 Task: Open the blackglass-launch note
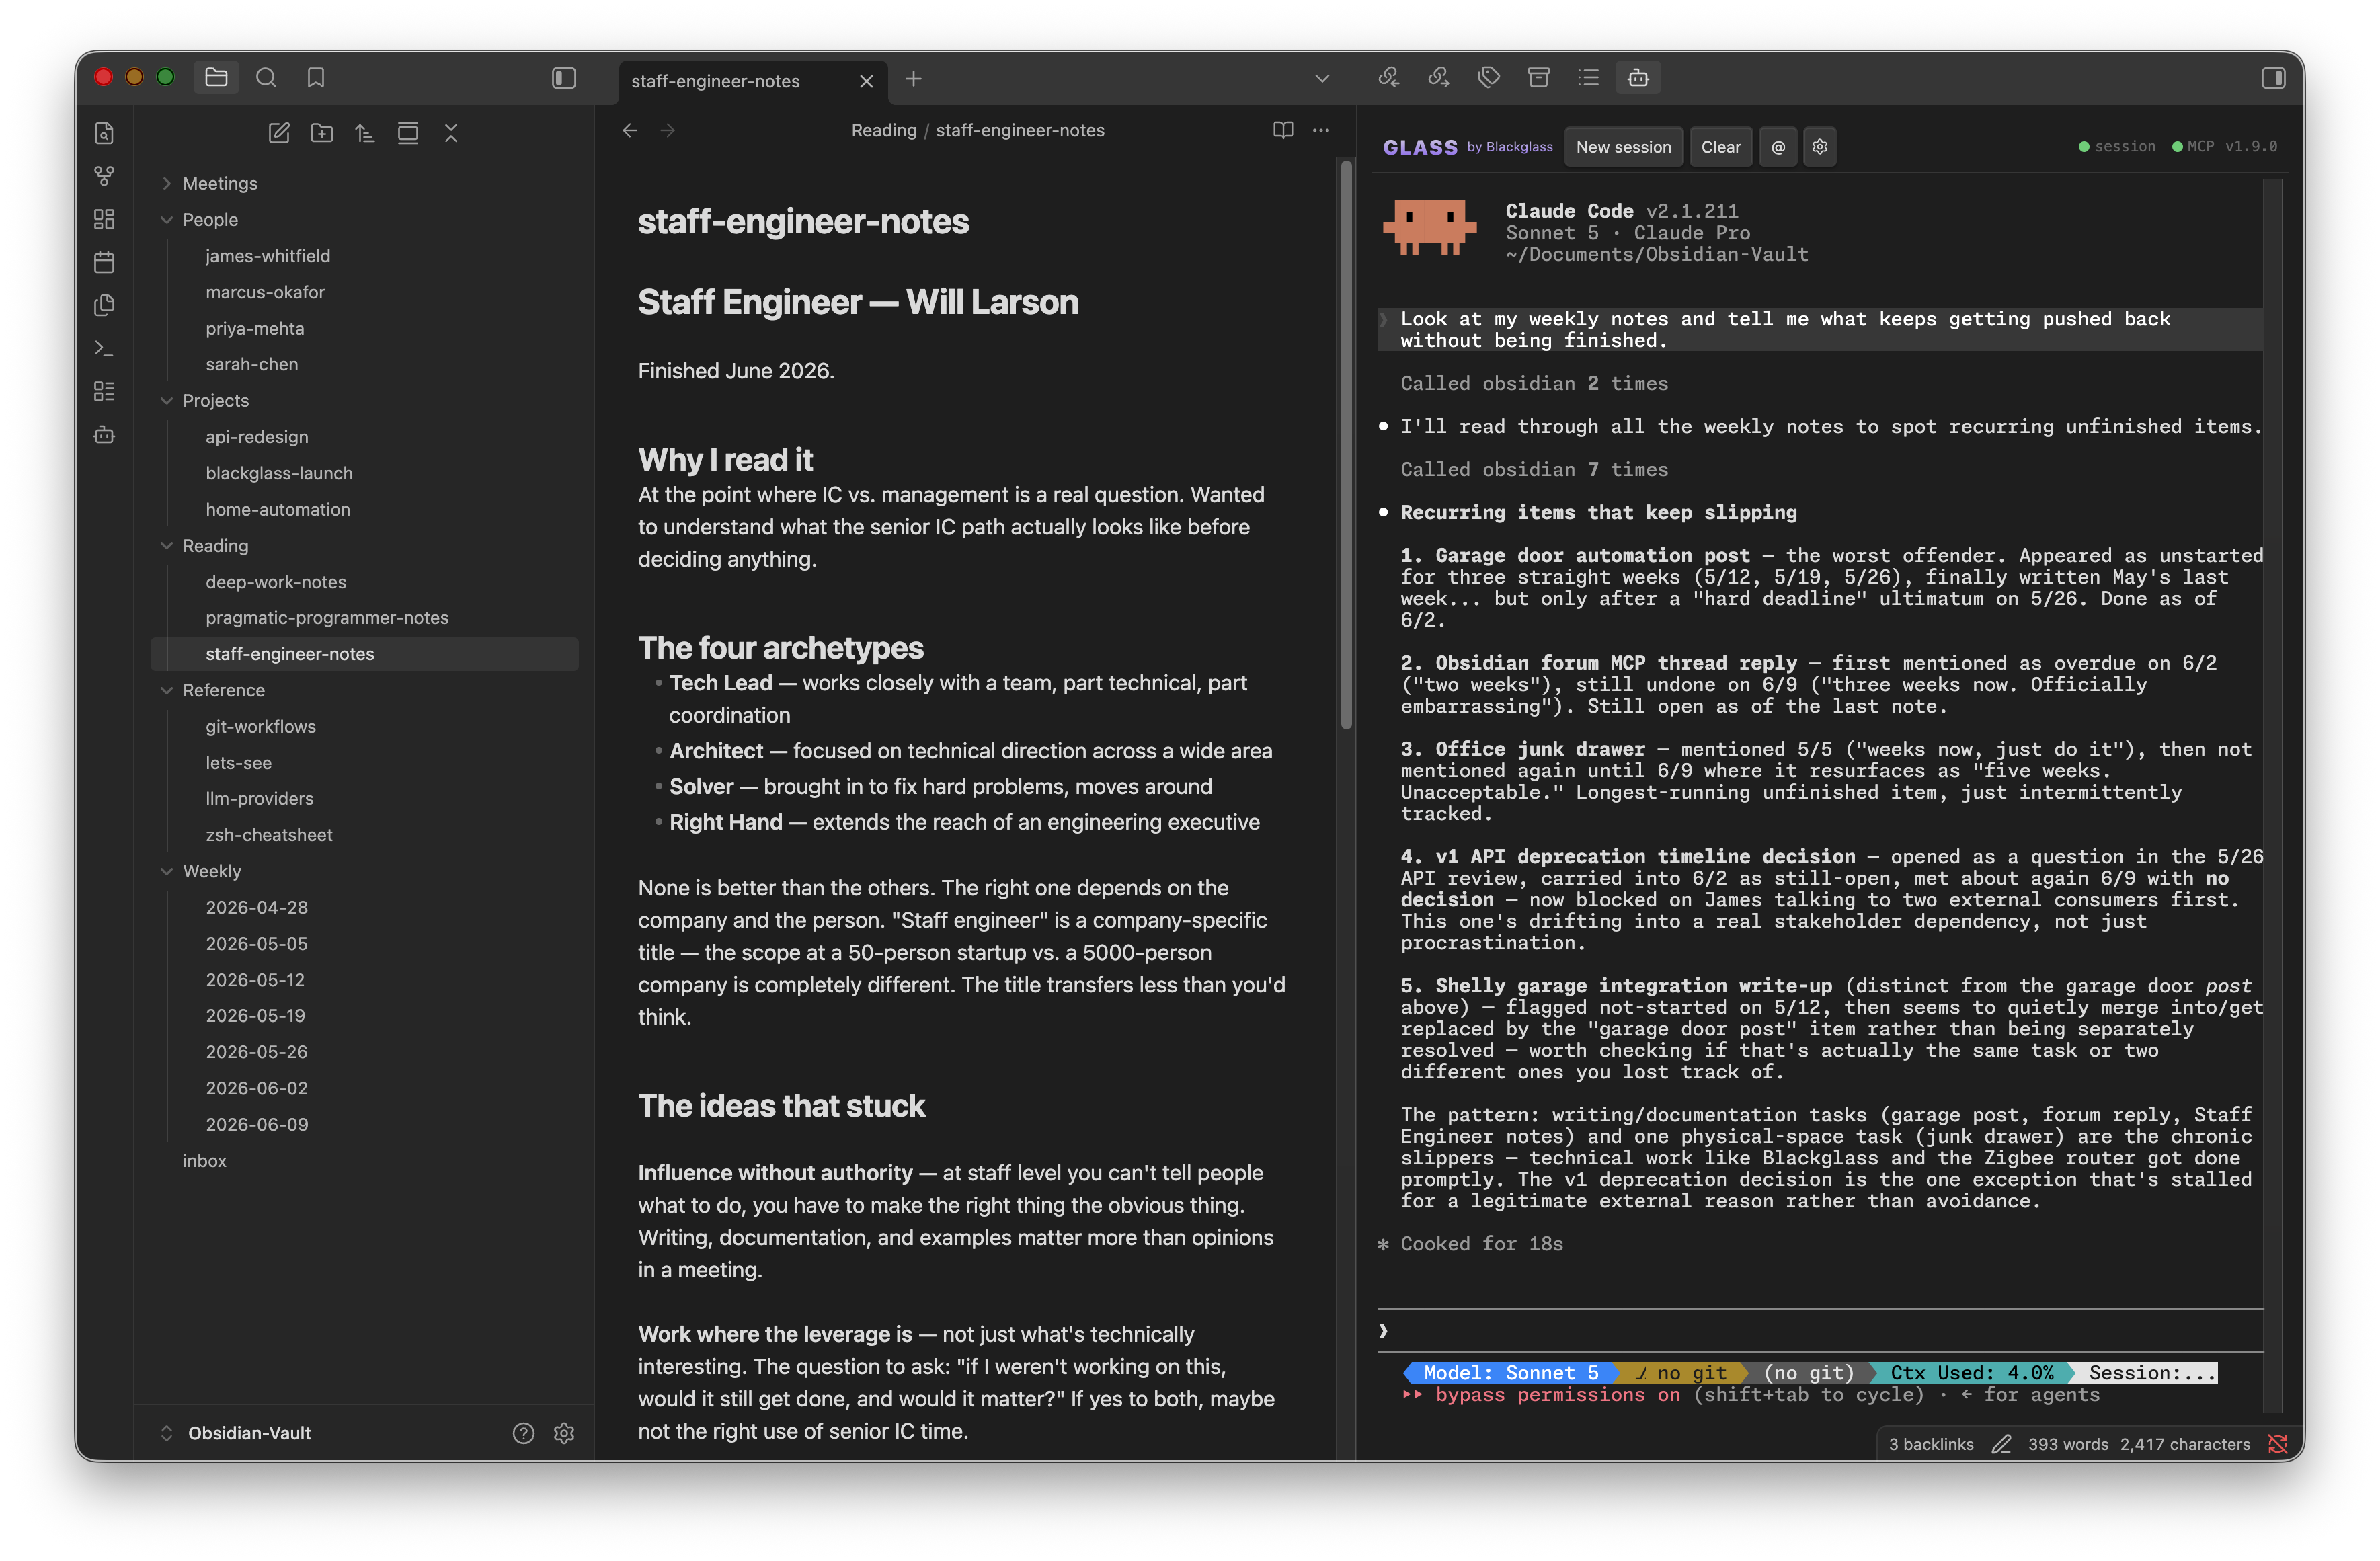[279, 473]
